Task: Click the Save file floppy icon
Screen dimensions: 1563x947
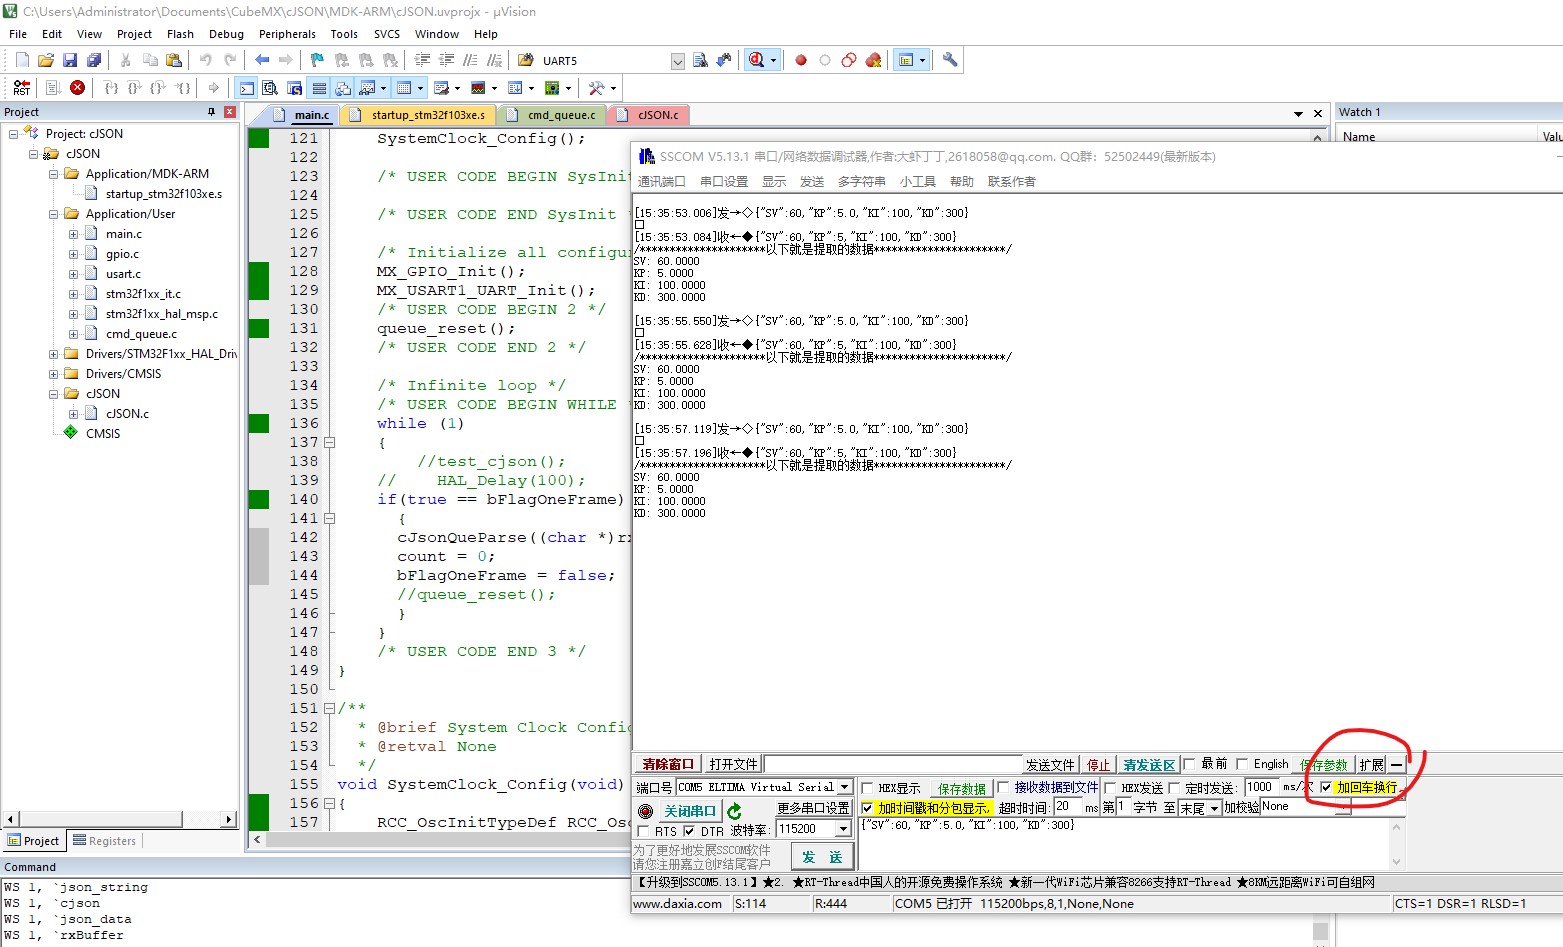Action: pos(70,60)
